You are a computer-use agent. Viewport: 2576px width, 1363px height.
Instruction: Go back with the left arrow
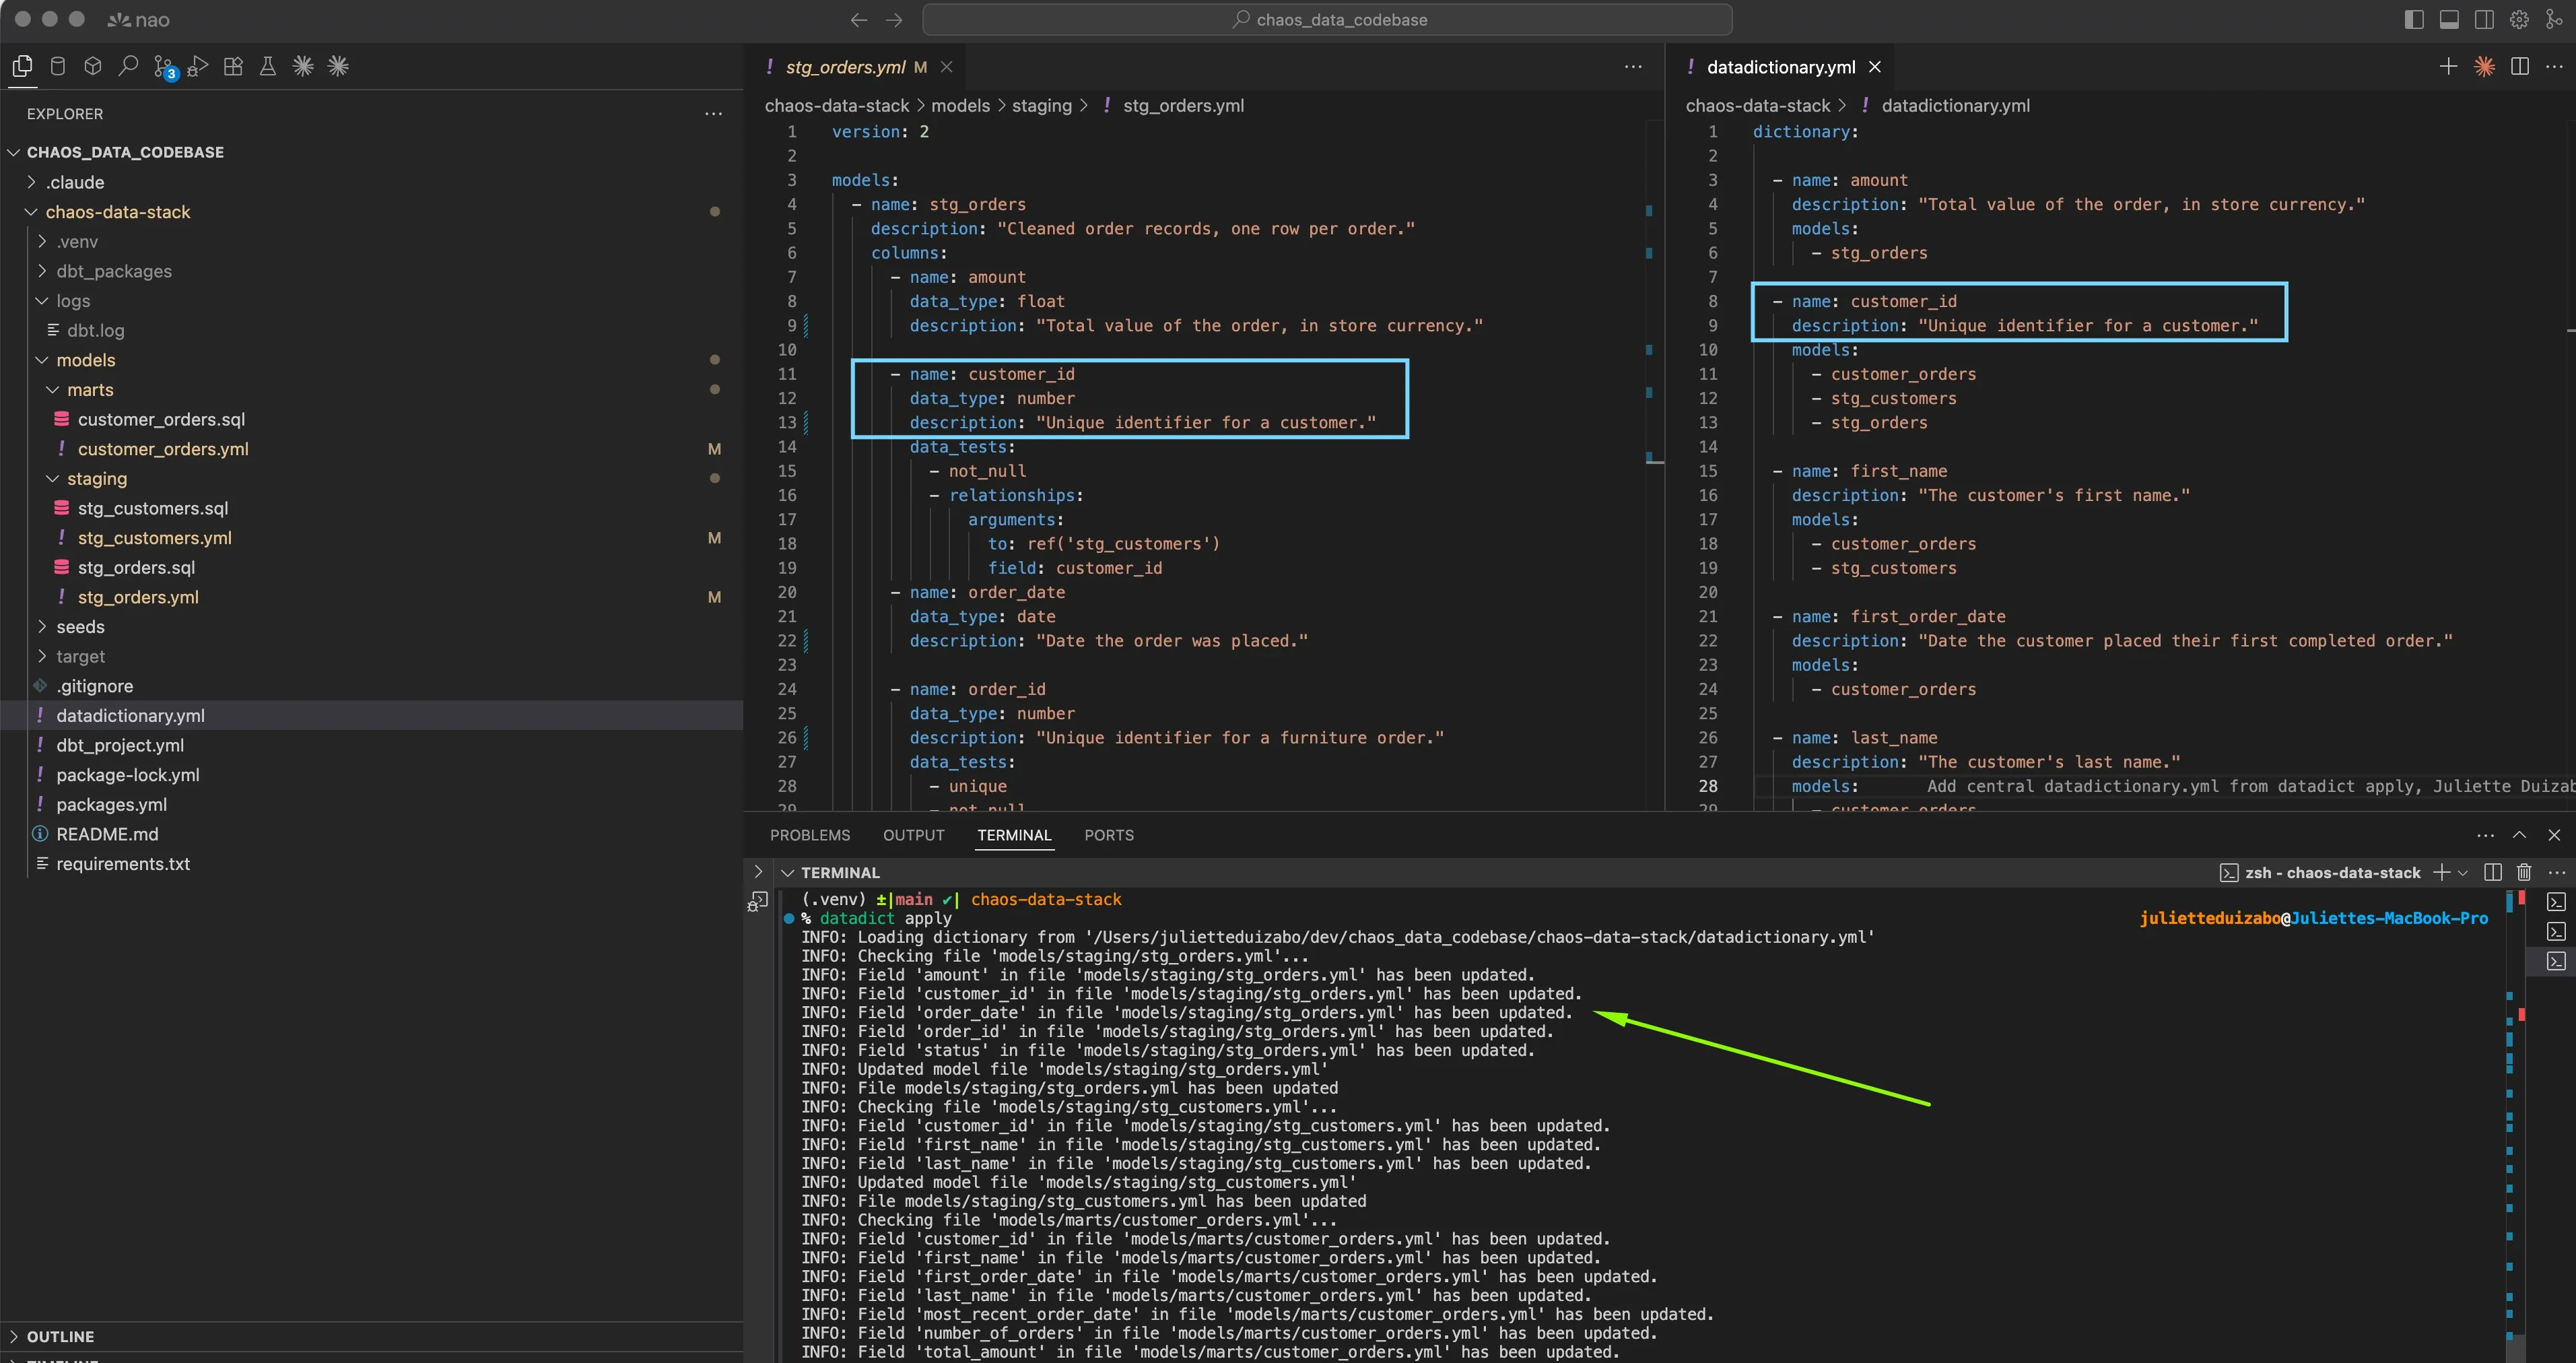click(x=858, y=19)
